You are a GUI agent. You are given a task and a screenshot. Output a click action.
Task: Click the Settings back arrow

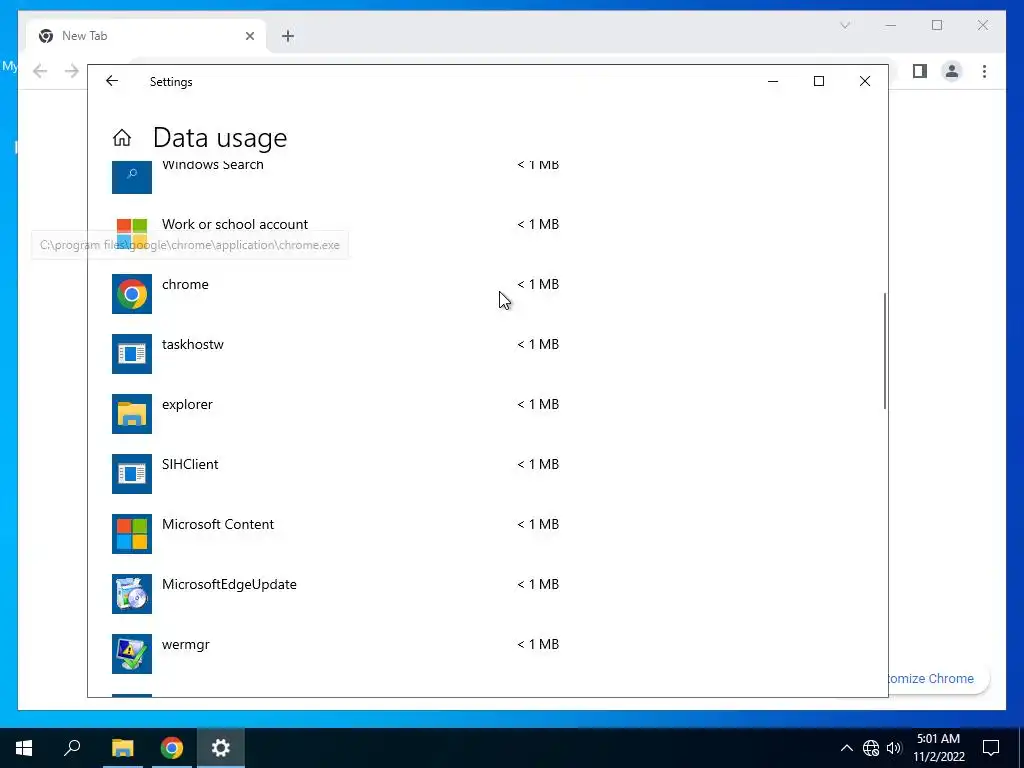[112, 81]
